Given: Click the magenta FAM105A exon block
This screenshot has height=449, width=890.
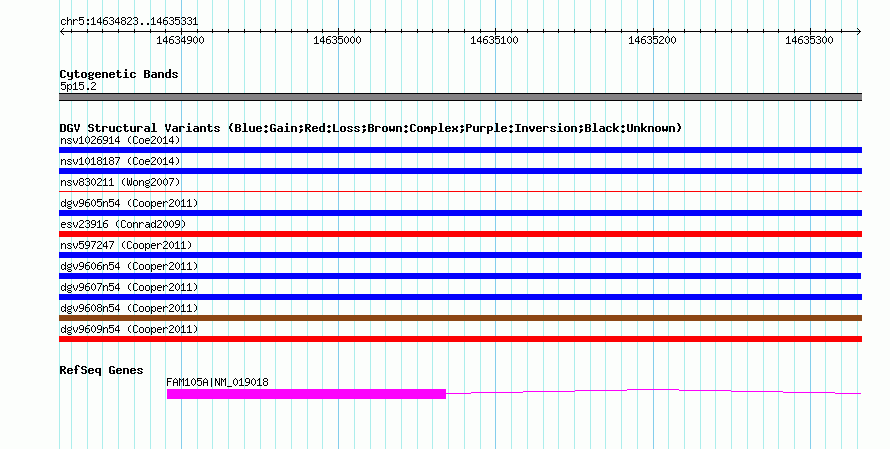Looking at the screenshot, I should click(307, 394).
